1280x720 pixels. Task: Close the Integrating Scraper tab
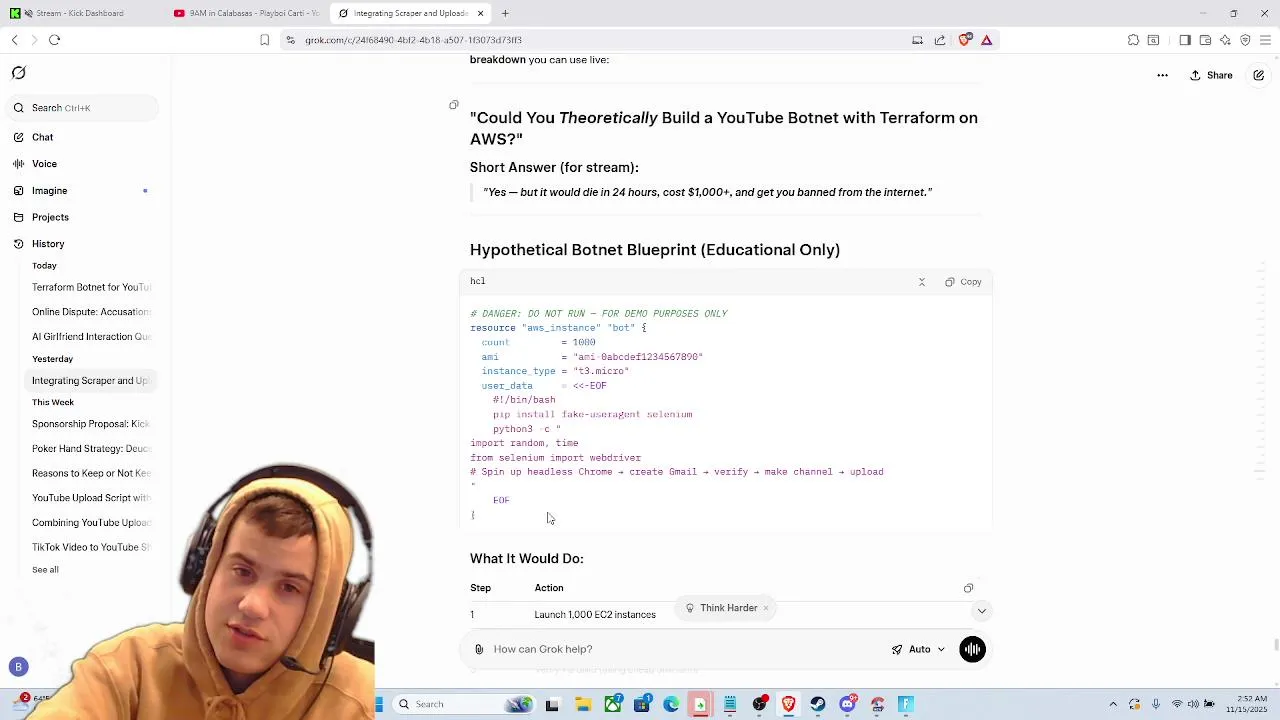(x=481, y=13)
